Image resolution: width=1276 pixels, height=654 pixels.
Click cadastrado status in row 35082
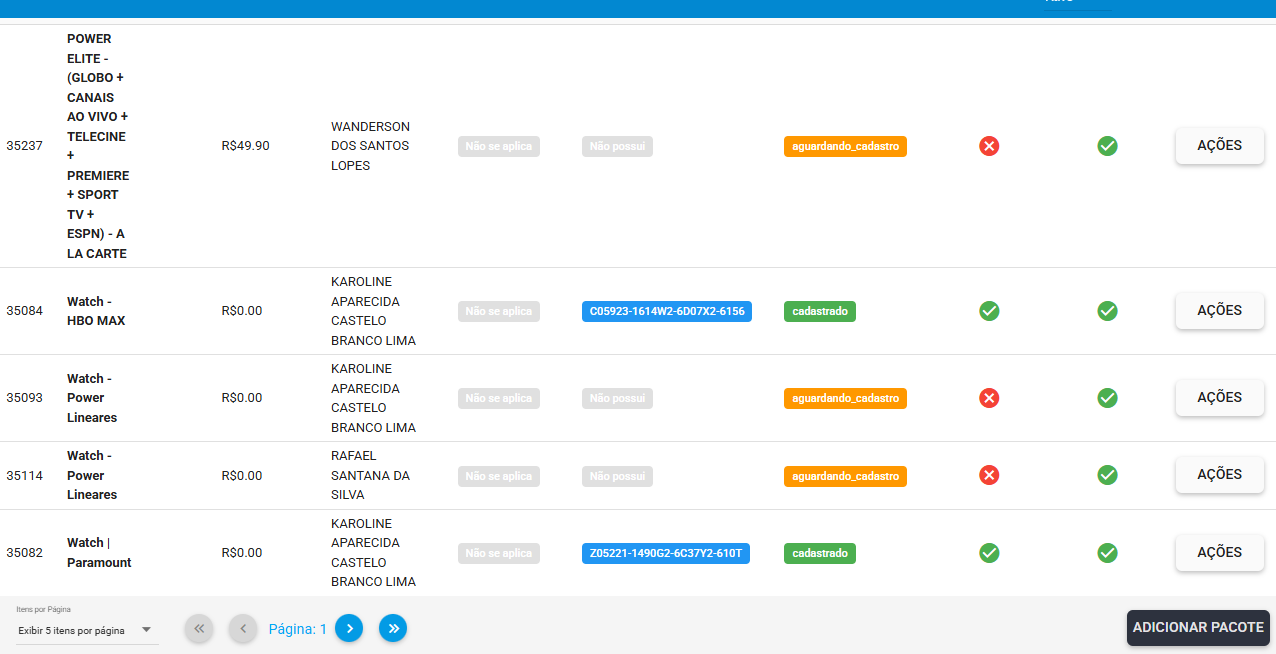point(820,553)
